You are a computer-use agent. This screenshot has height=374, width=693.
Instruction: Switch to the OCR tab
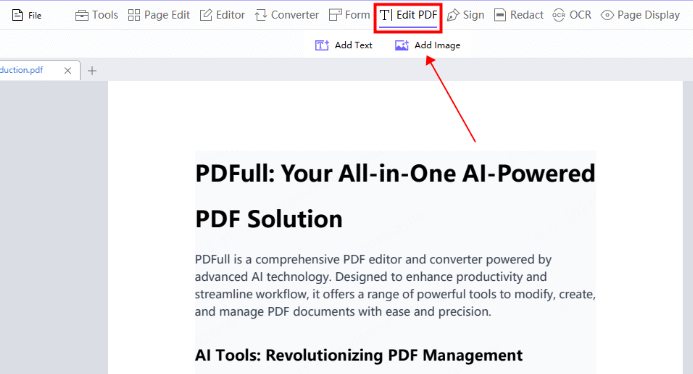pos(572,15)
